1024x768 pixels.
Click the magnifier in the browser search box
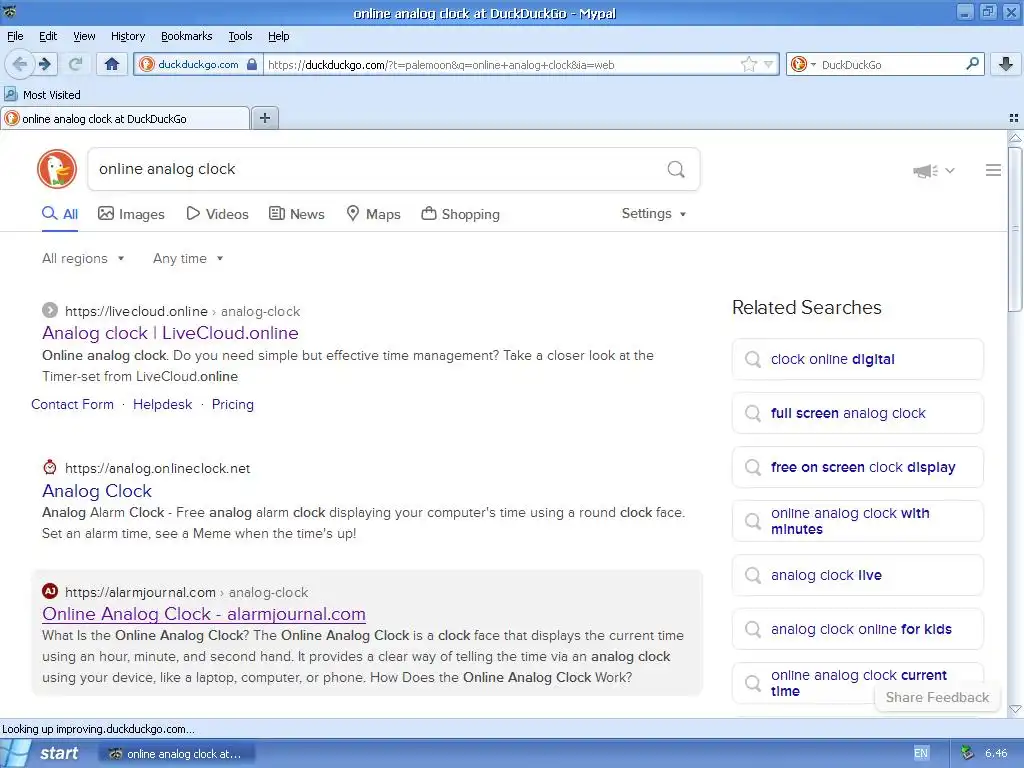(x=972, y=64)
